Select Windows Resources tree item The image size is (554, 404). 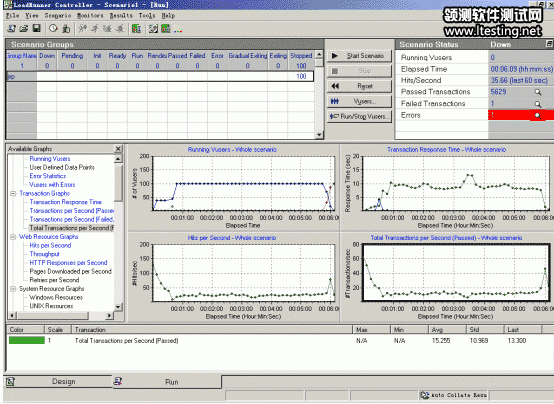(x=56, y=297)
